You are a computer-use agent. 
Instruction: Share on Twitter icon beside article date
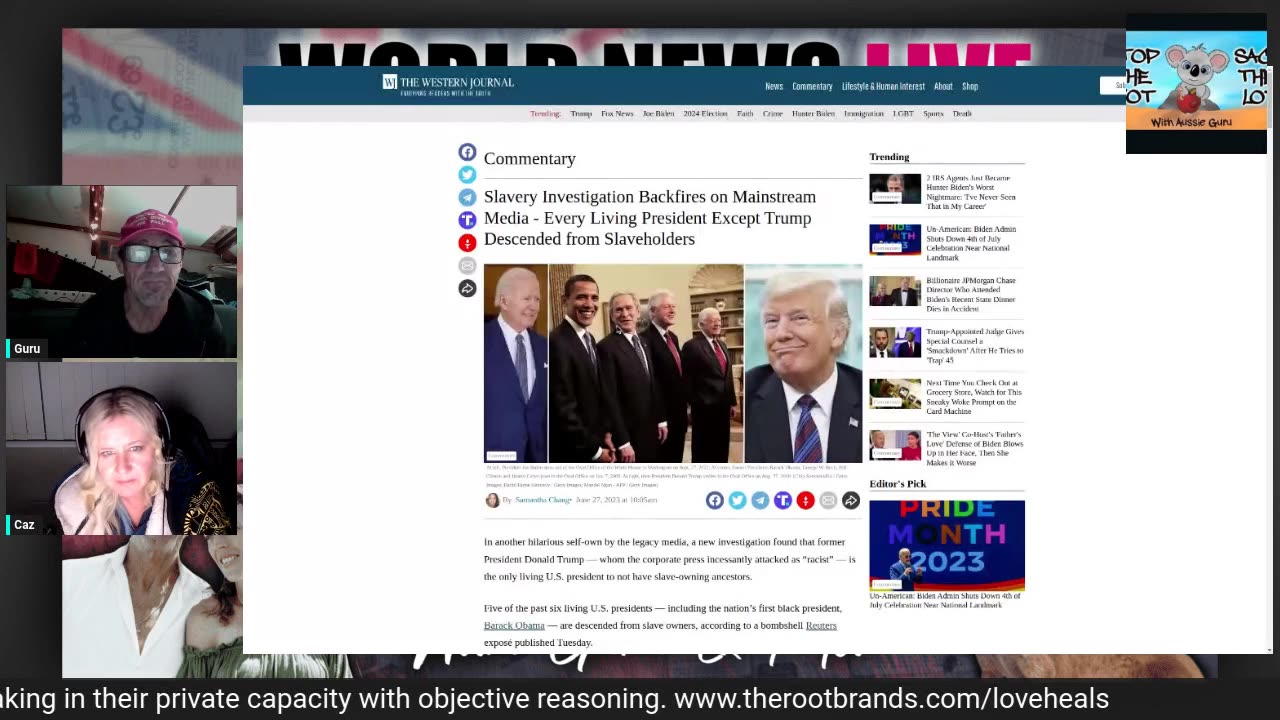[x=737, y=500]
